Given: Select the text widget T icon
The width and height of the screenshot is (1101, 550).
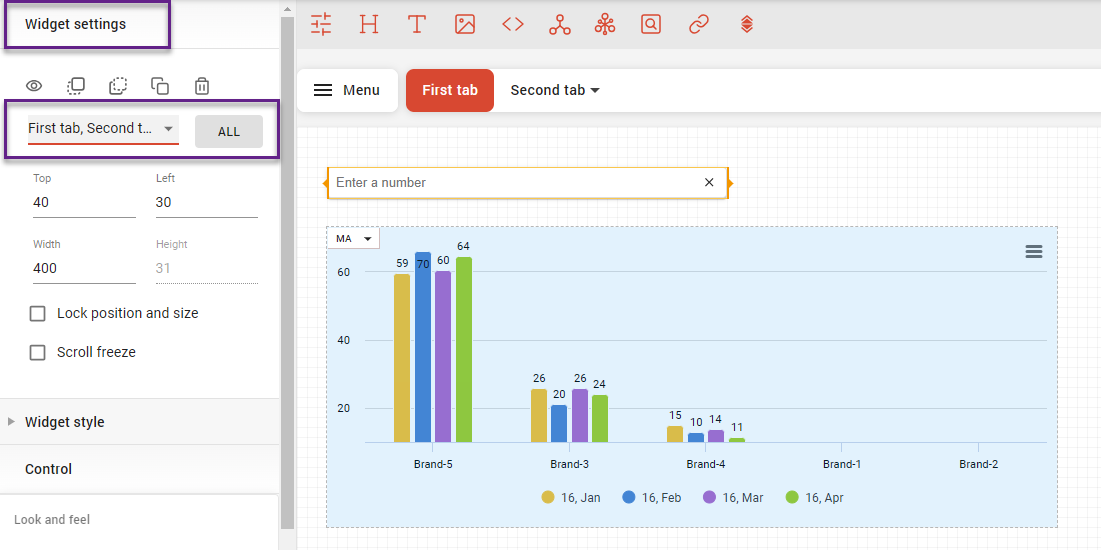Looking at the screenshot, I should (x=417, y=25).
